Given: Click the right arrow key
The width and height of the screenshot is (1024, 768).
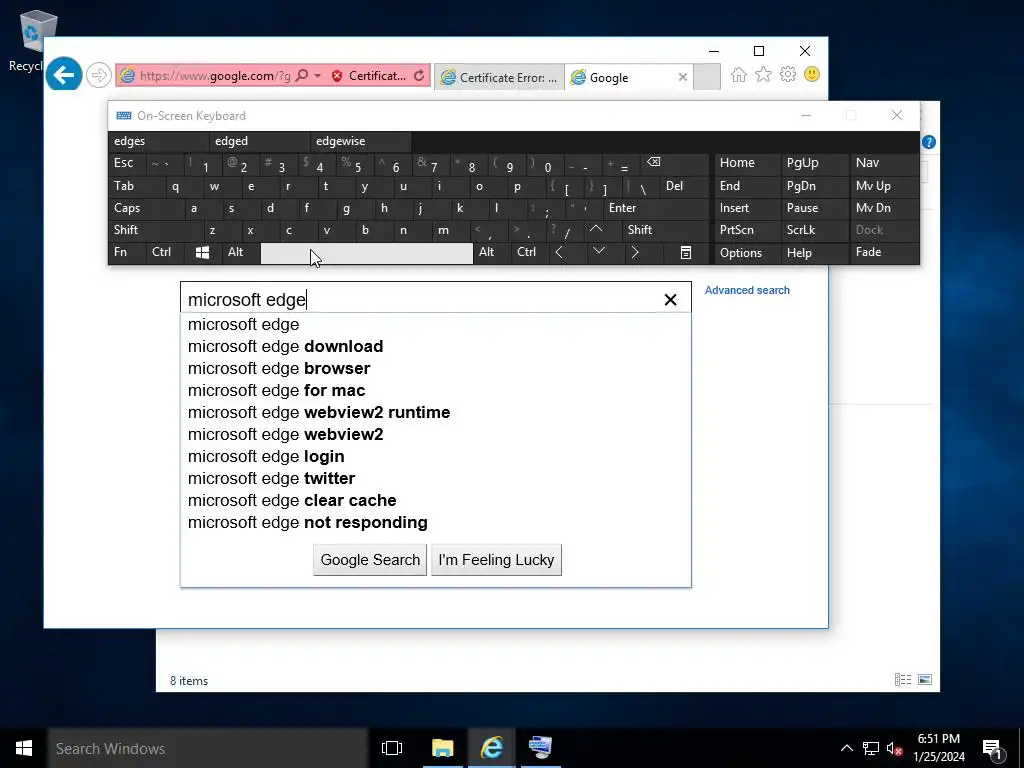Looking at the screenshot, I should (x=643, y=253).
